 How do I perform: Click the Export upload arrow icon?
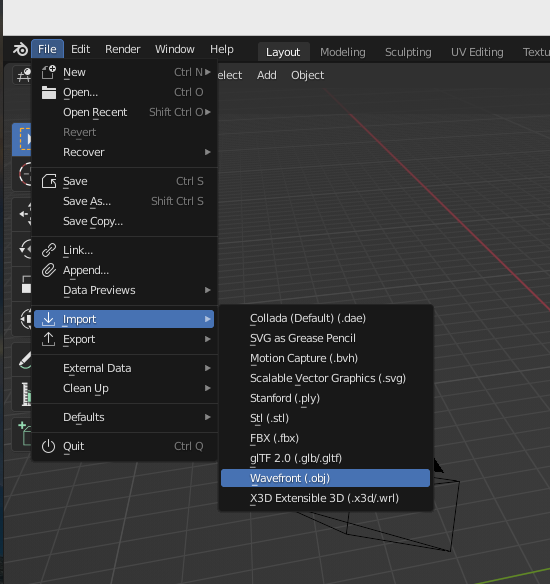click(48, 339)
